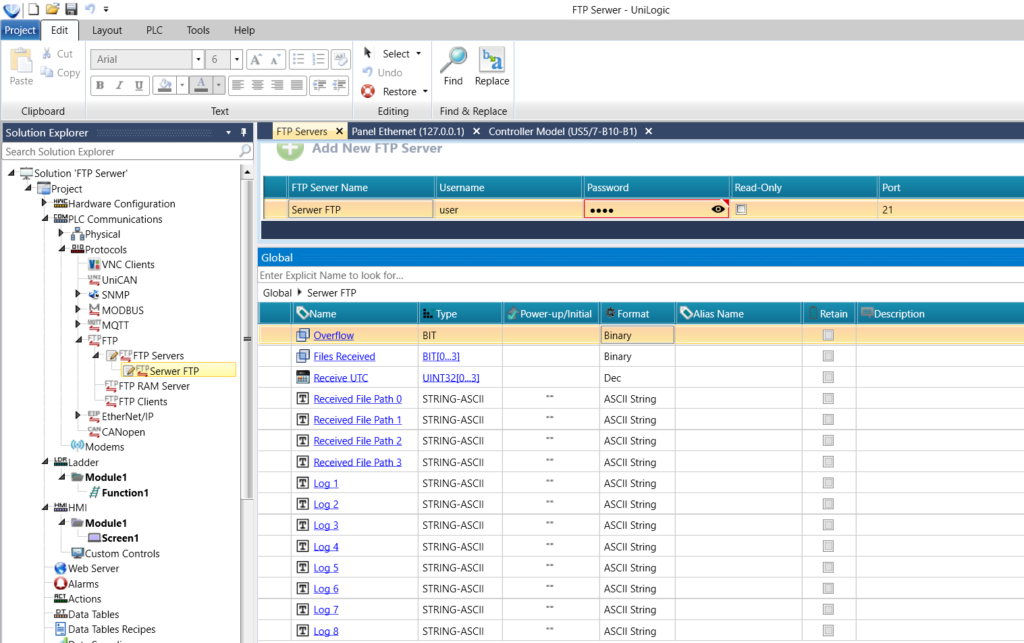Open the Files Received tag link
The height and width of the screenshot is (643, 1024).
pos(344,356)
